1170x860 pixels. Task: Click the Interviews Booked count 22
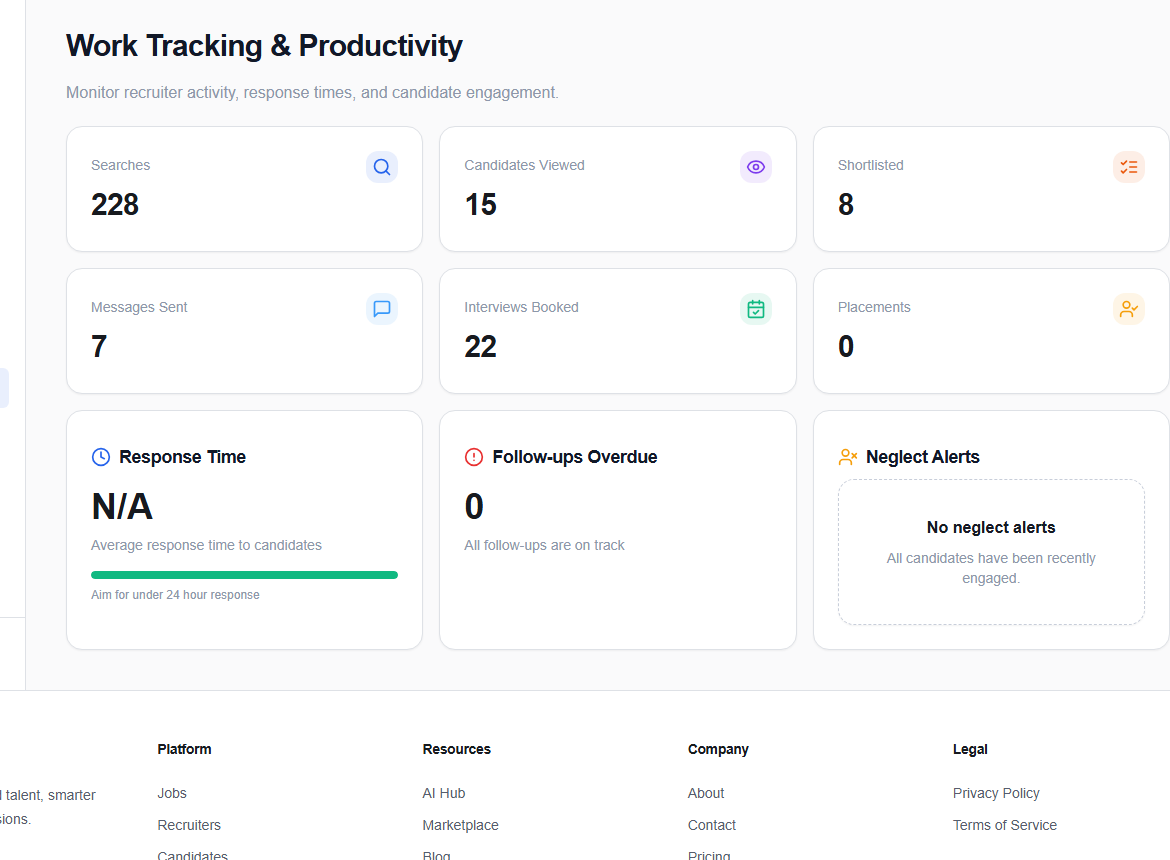point(481,346)
